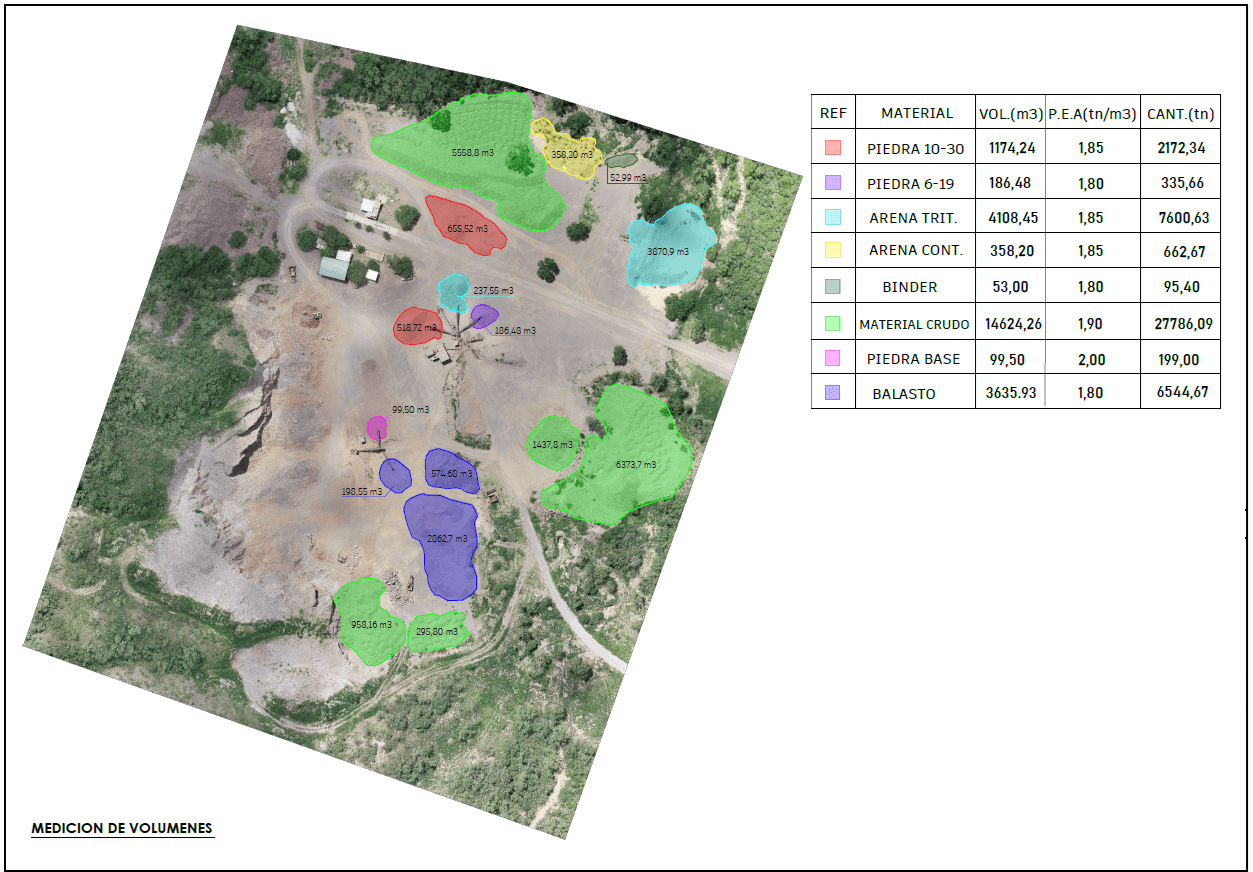
Task: Select the 655,52 m3 red stone pile label
Action: point(468,229)
